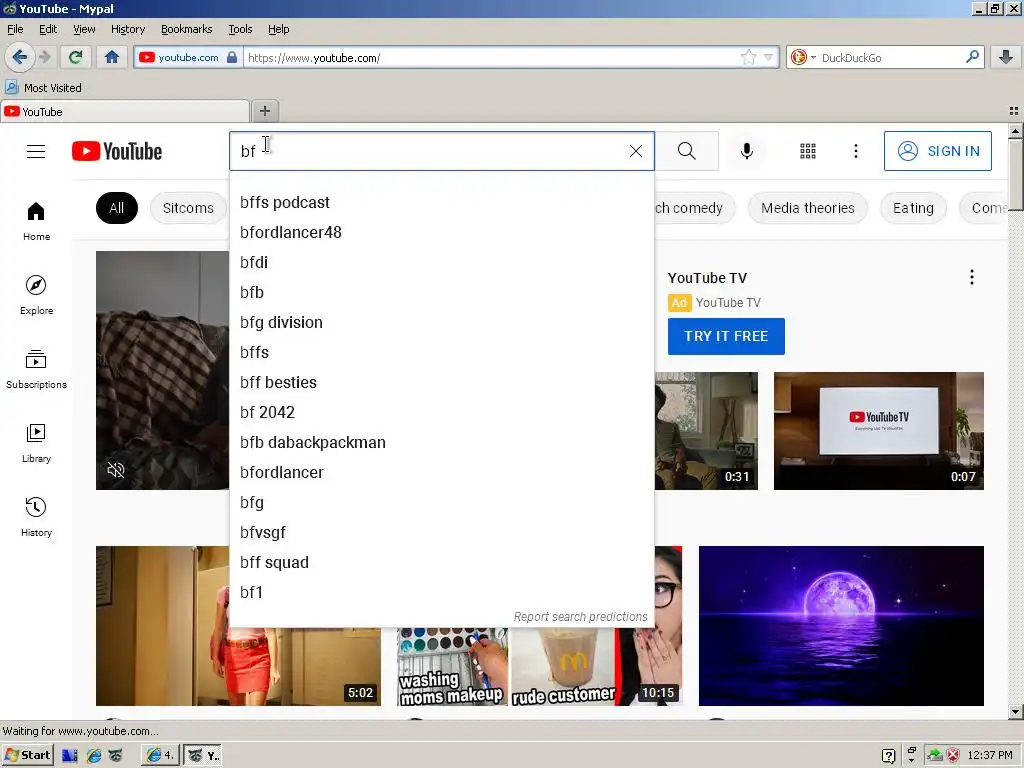Choose the 'bfdi' suggestion
Screen dimensions: 1024x768
(442, 263)
